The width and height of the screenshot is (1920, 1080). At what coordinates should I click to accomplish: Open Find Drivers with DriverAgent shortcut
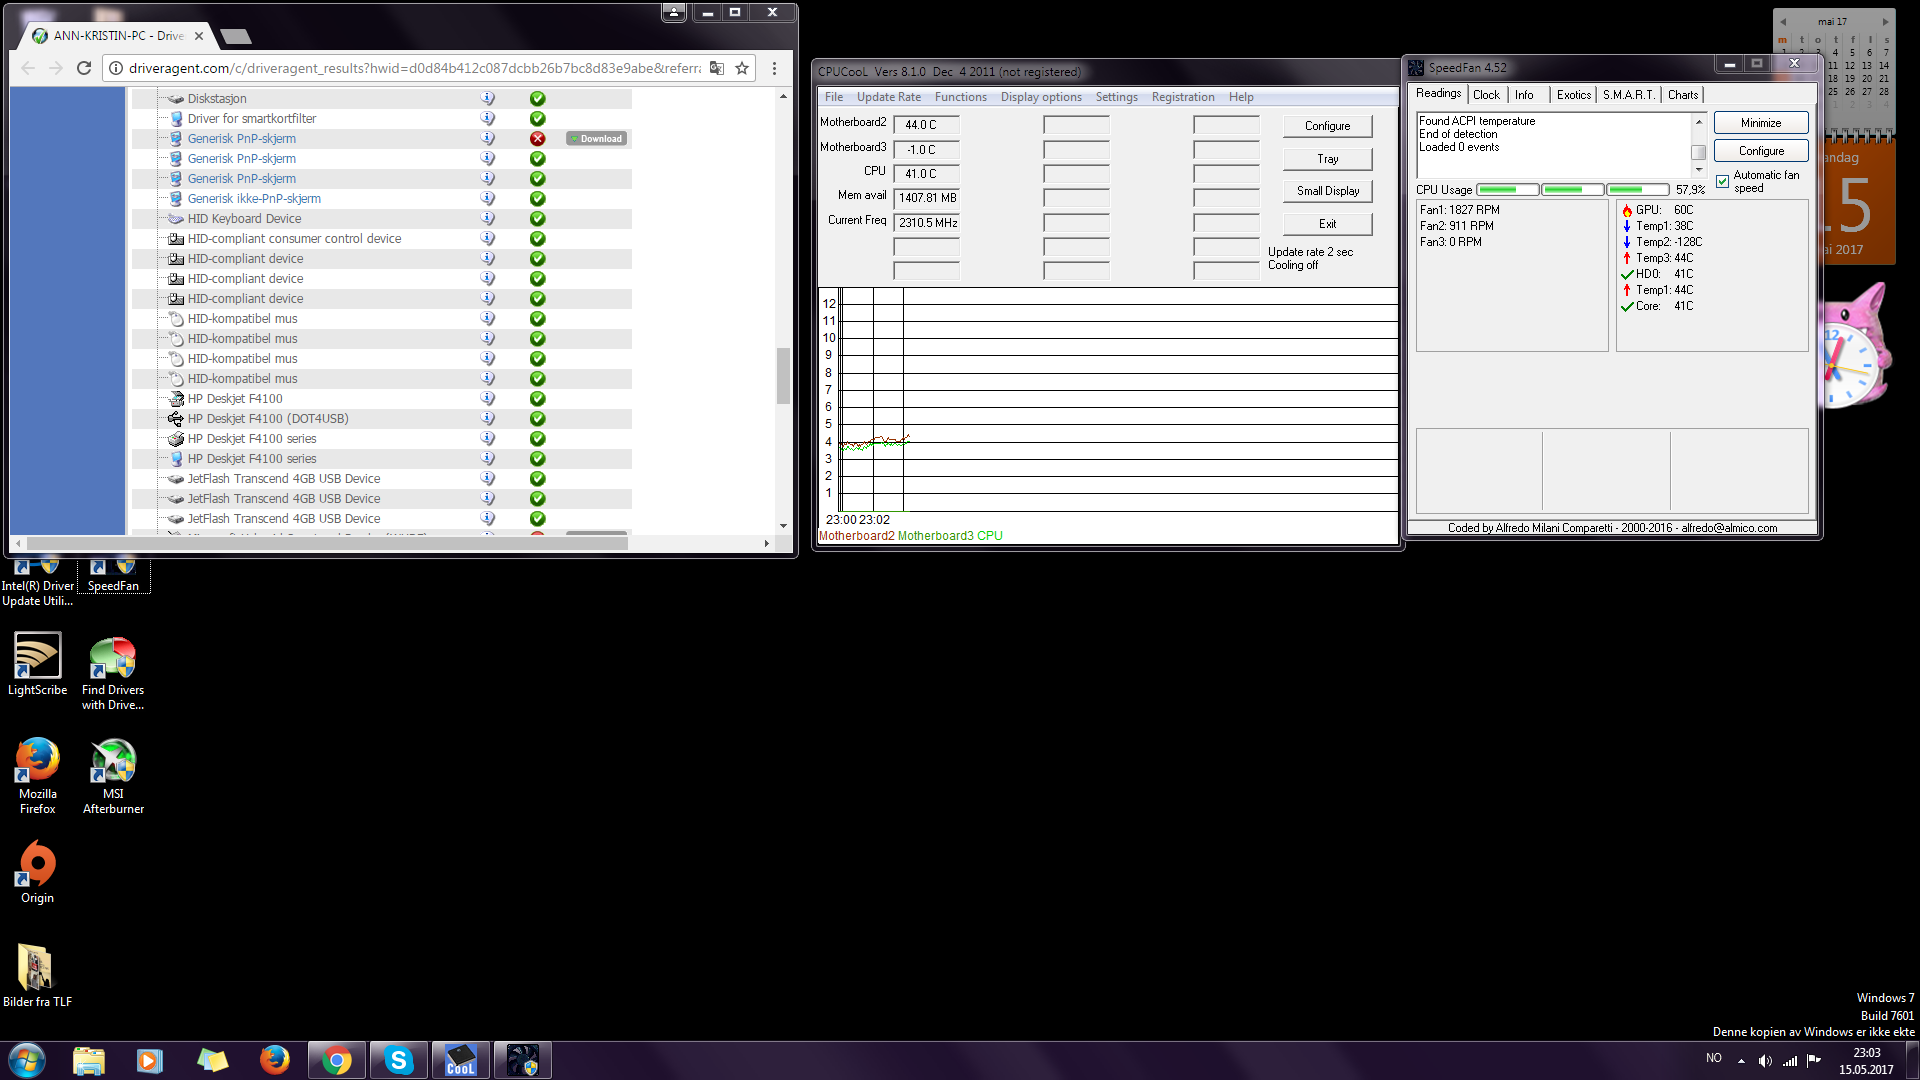click(113, 673)
